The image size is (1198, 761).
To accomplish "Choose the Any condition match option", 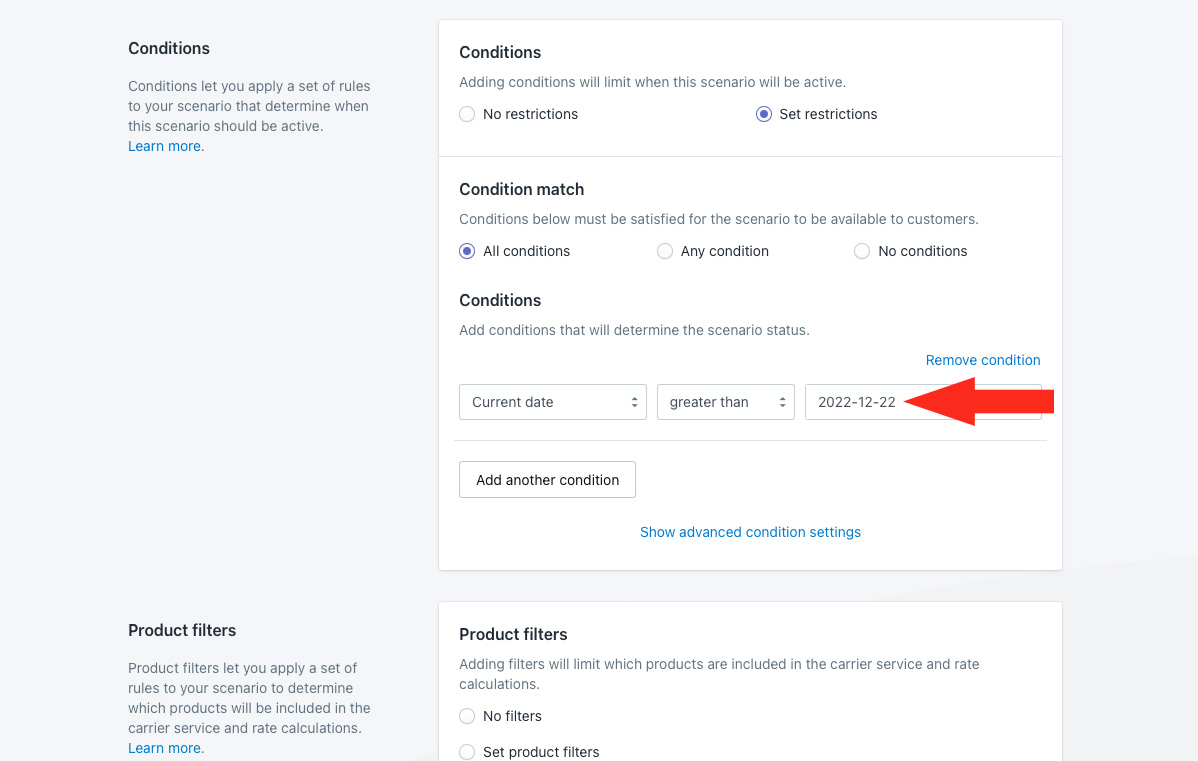I will pyautogui.click(x=665, y=251).
